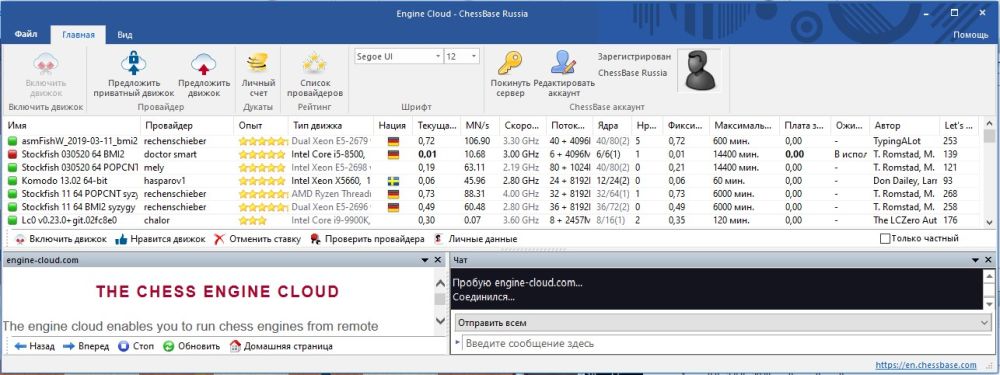This screenshot has width=1000, height=375.
Task: Sort by Опыт column header
Action: [x=261, y=126]
